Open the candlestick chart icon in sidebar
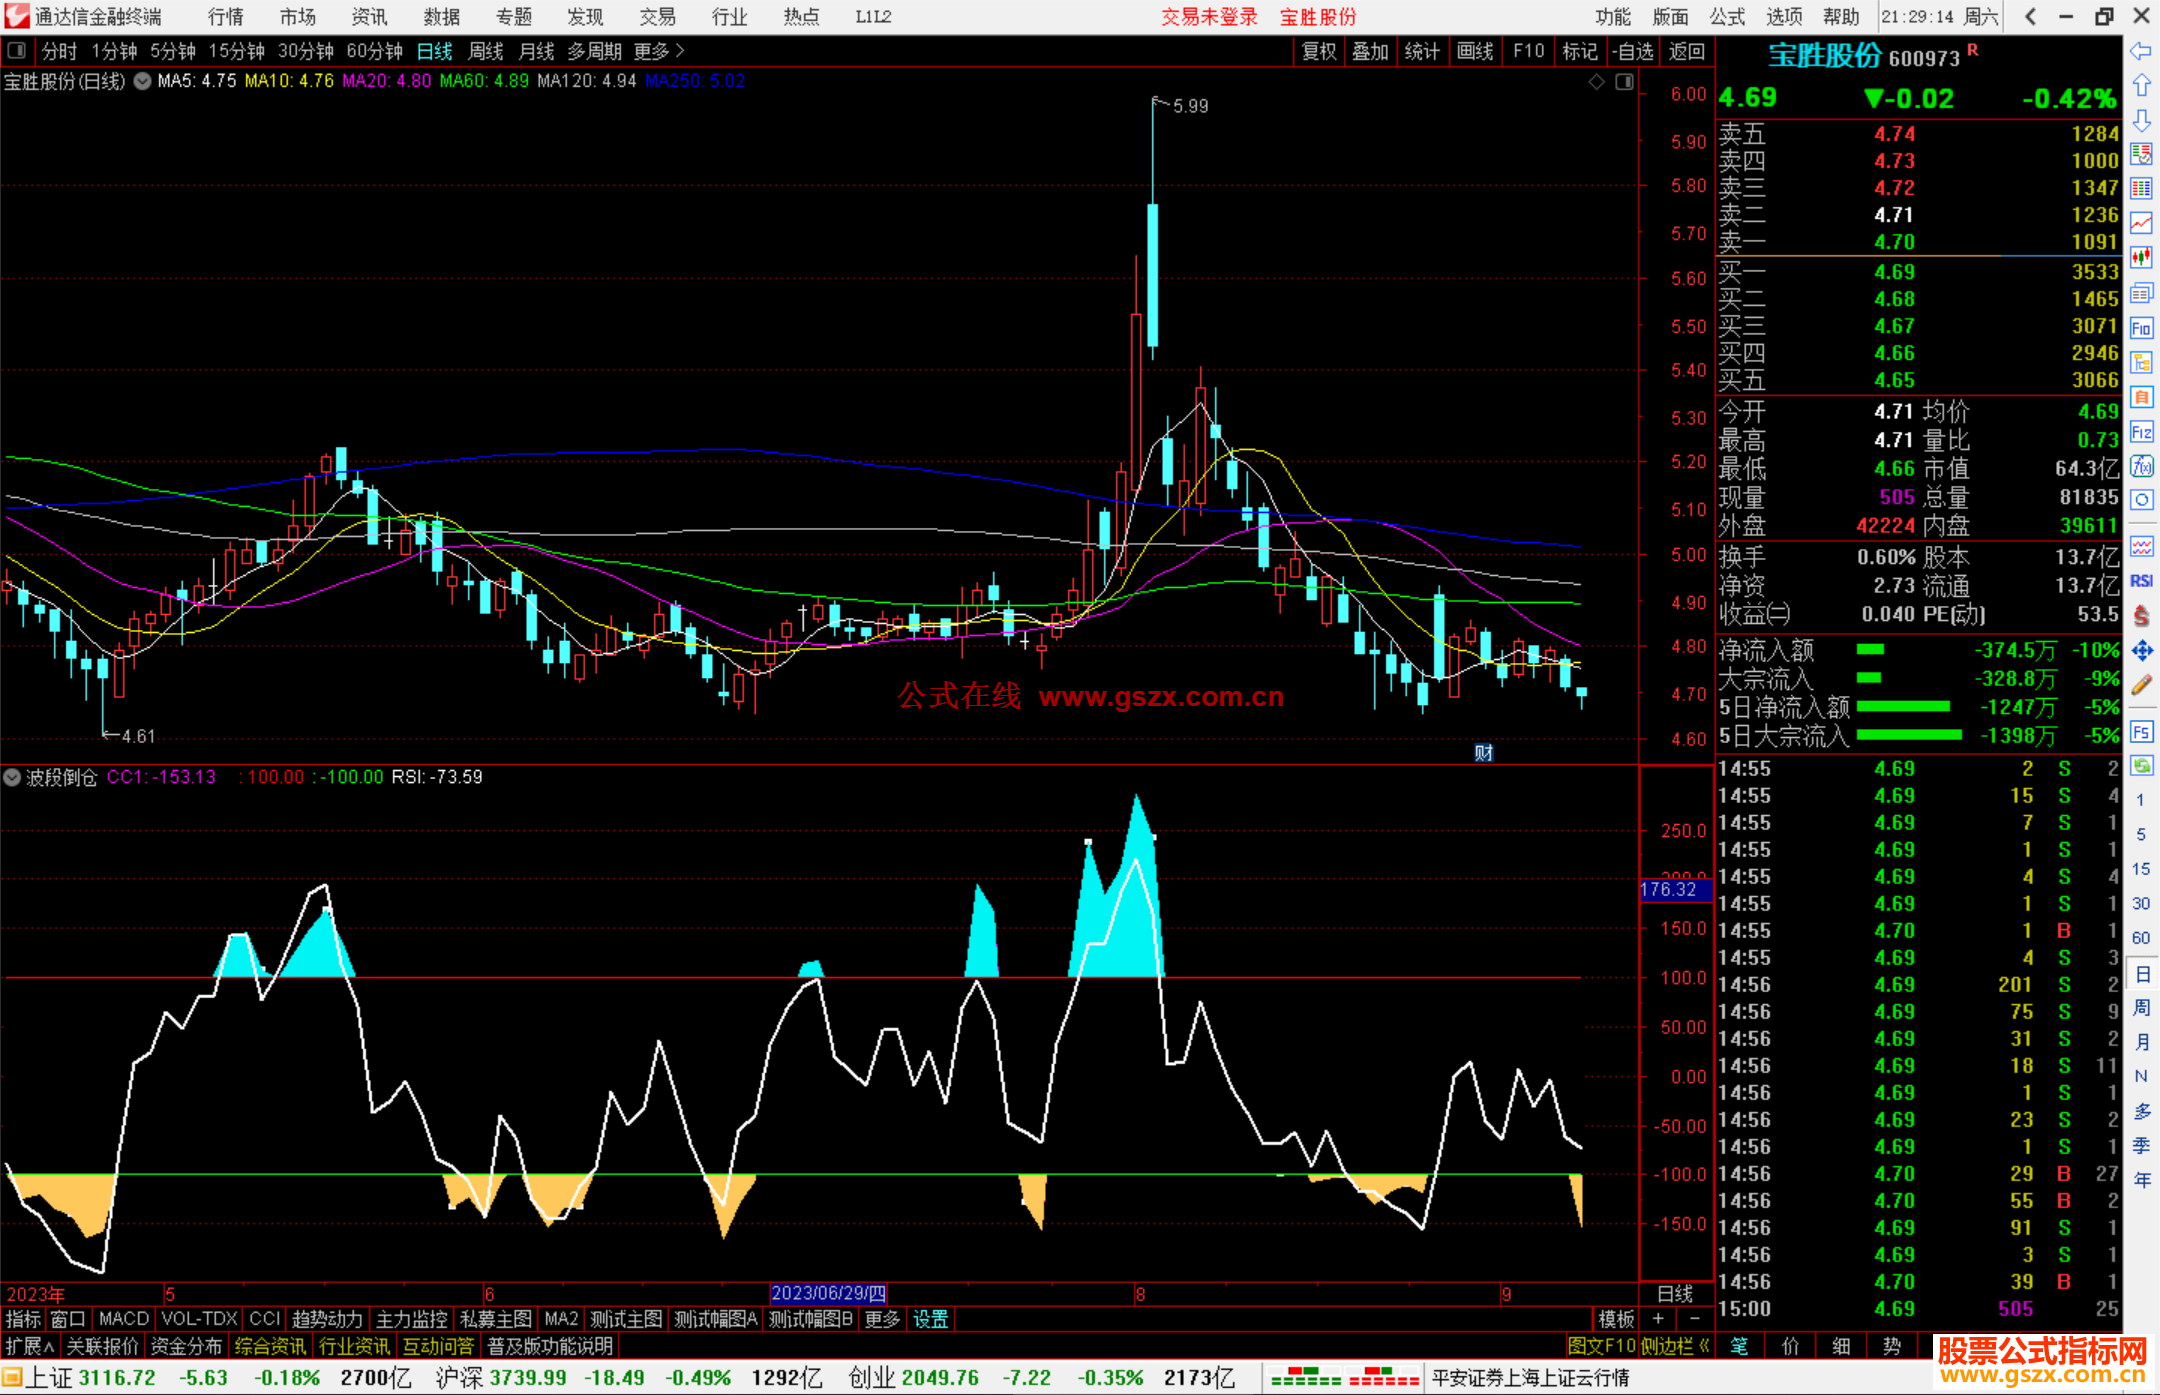Image resolution: width=2160 pixels, height=1395 pixels. [x=2141, y=258]
